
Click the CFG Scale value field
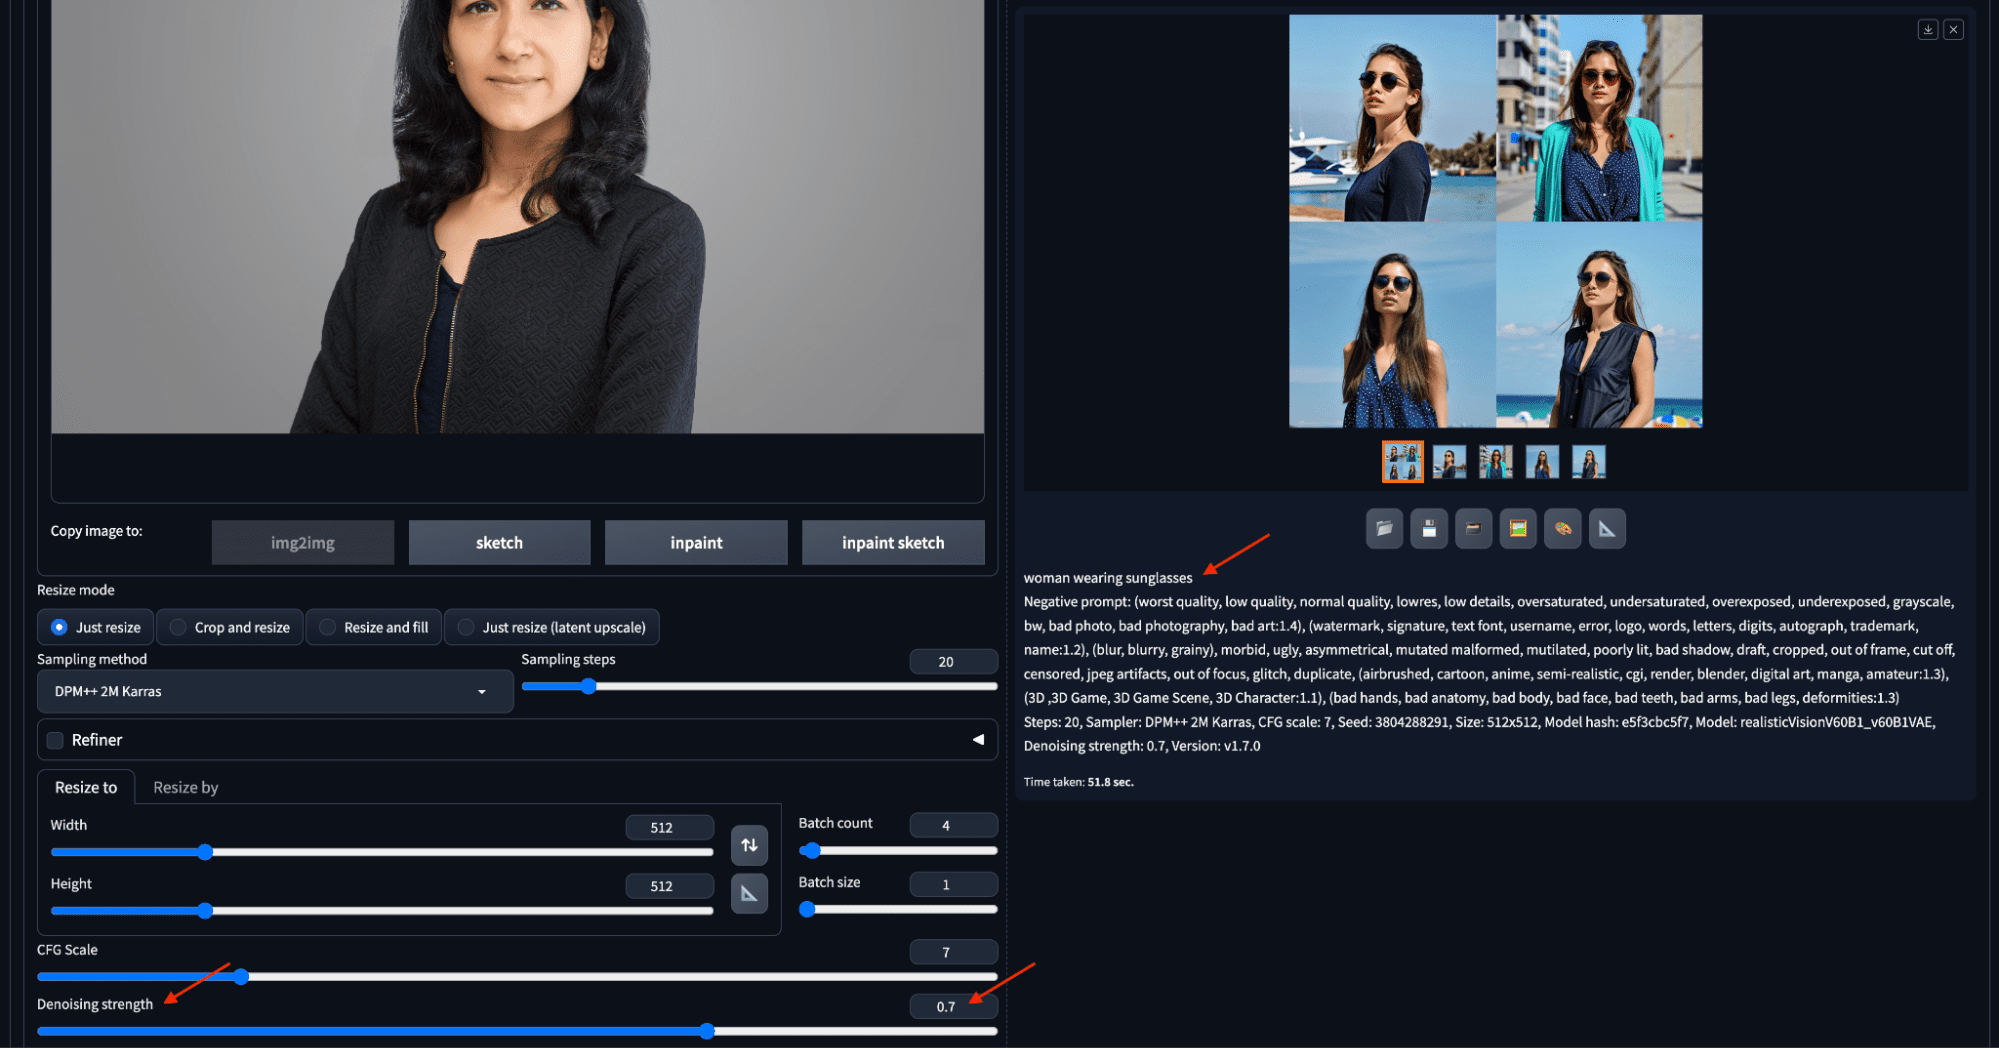tap(953, 952)
